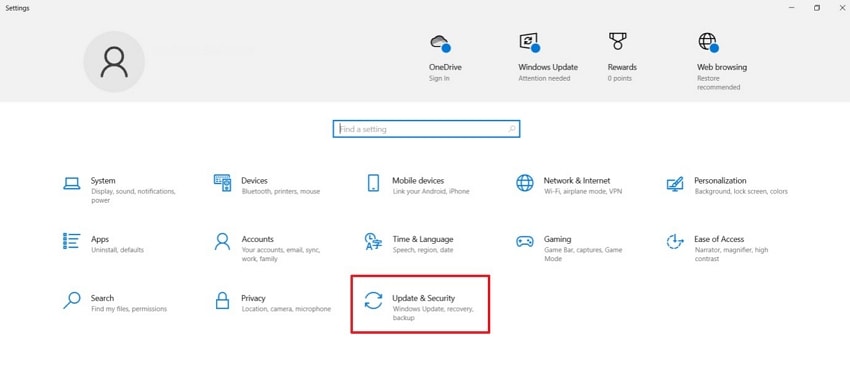Click 'Wi-Fi, airplane mode, VPN' description
The height and width of the screenshot is (391, 850).
click(582, 191)
